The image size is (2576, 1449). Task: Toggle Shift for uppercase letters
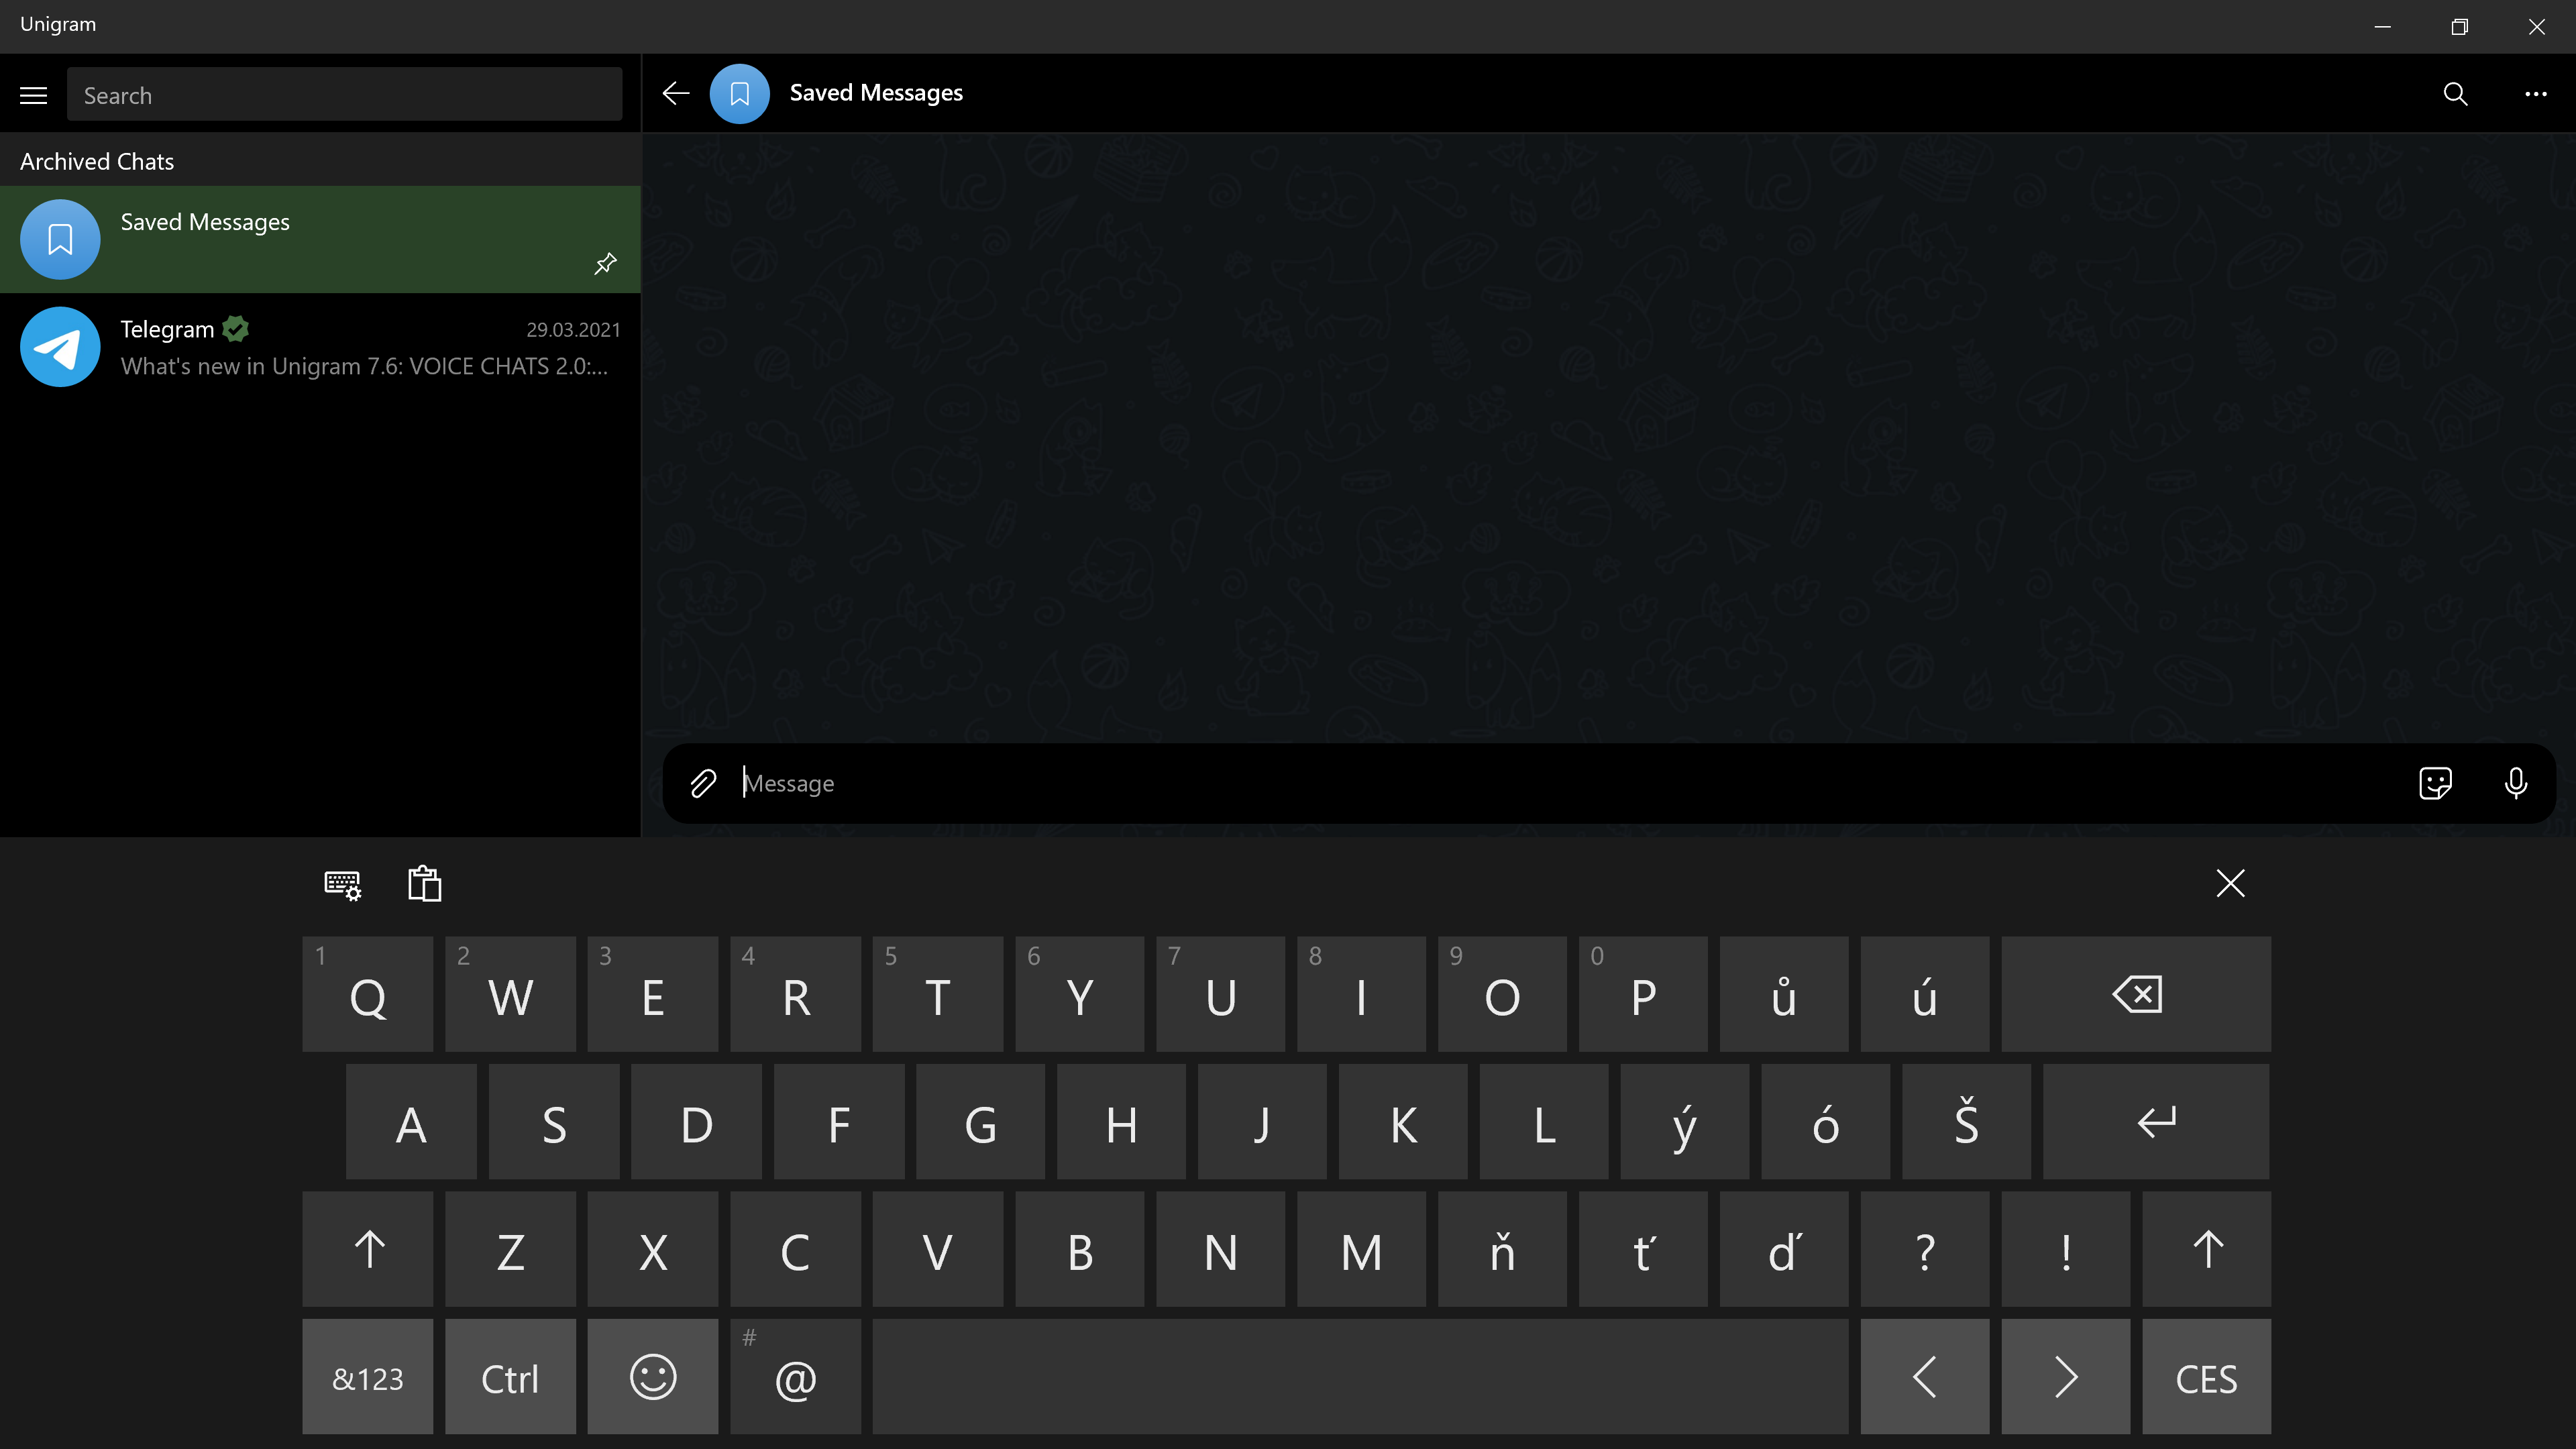click(367, 1249)
